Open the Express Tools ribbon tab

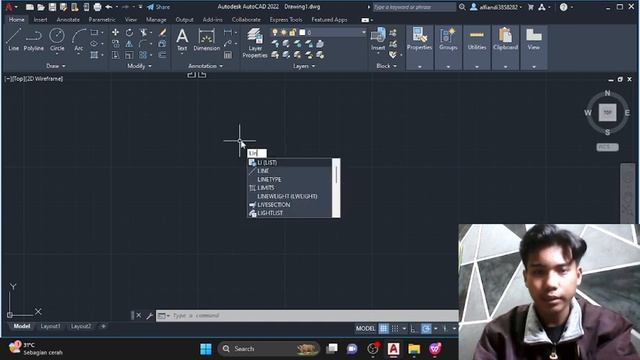pos(286,20)
